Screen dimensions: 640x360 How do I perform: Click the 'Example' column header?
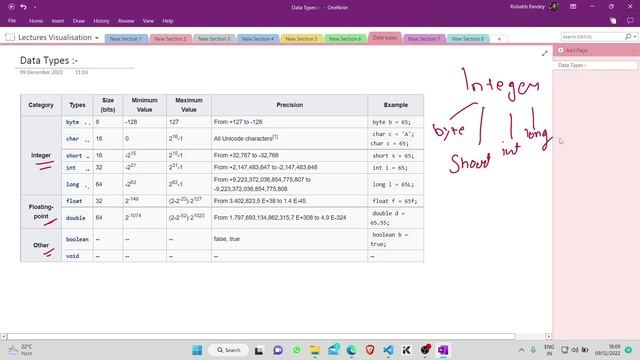[x=396, y=105]
